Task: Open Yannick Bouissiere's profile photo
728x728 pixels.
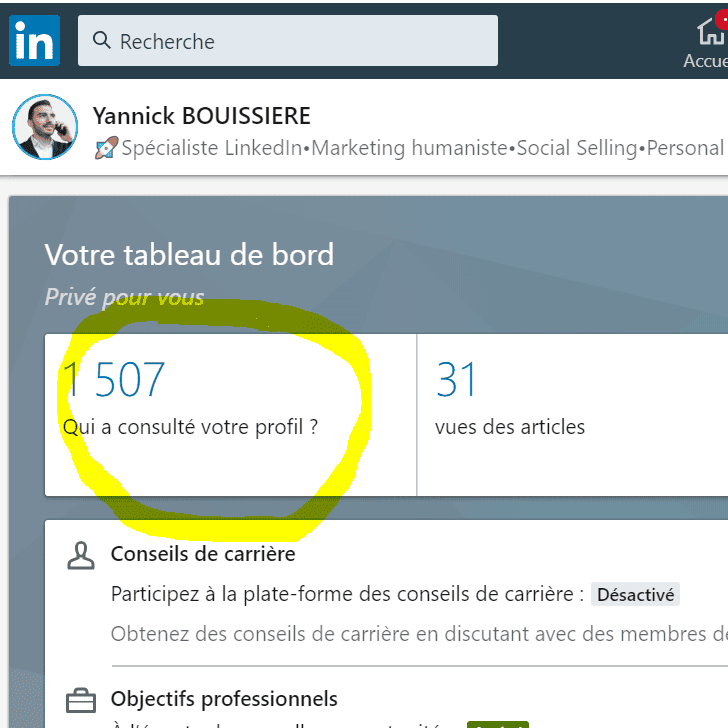Action: (x=45, y=127)
